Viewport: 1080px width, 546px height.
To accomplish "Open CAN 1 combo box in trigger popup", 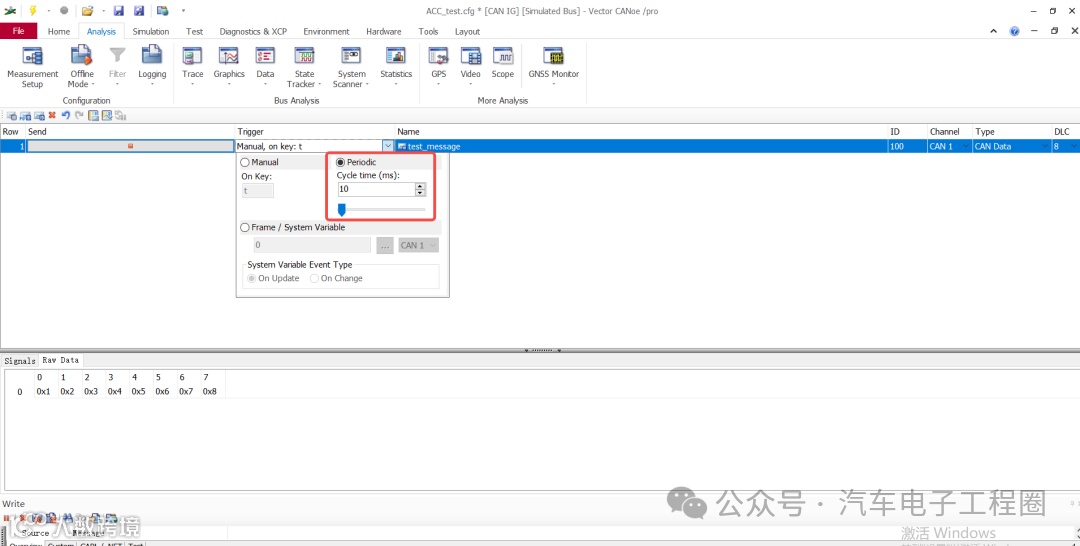I will click(419, 245).
